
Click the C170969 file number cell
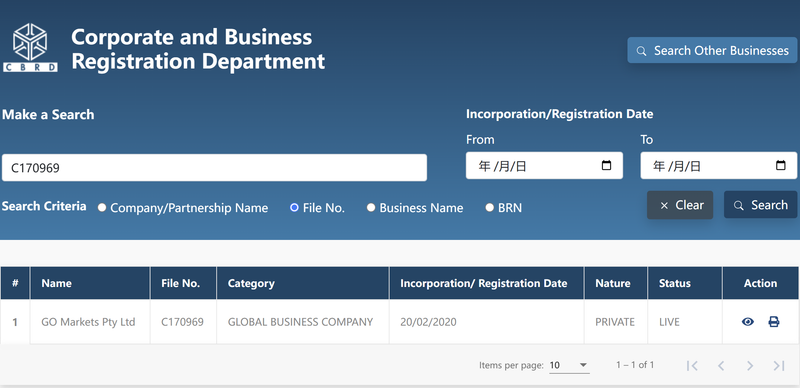[182, 322]
